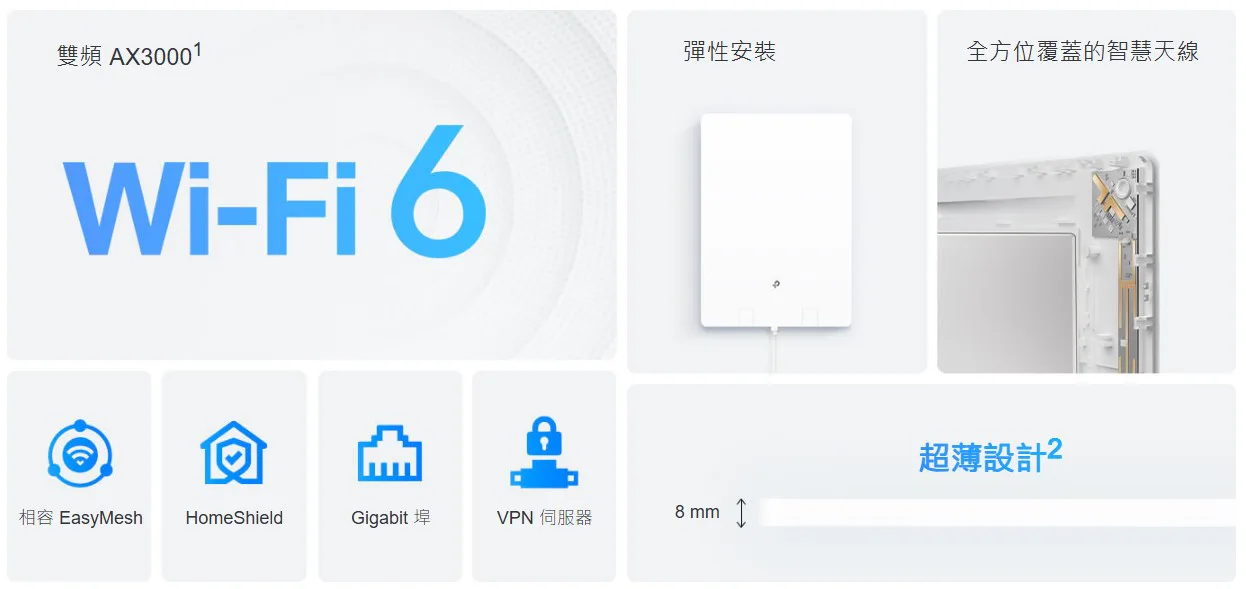Click the VPN 伺服器 label

544,518
